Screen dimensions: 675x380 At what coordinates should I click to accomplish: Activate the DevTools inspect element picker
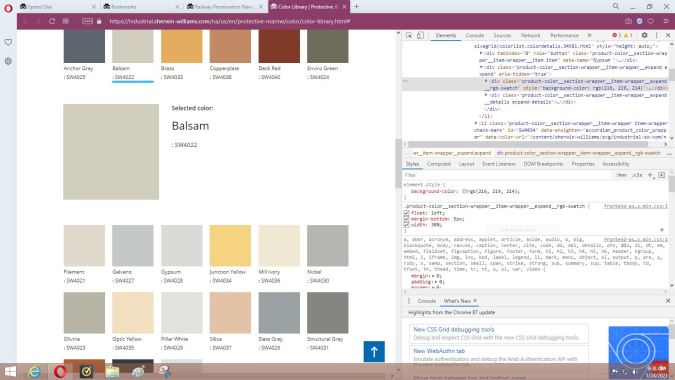coord(409,35)
